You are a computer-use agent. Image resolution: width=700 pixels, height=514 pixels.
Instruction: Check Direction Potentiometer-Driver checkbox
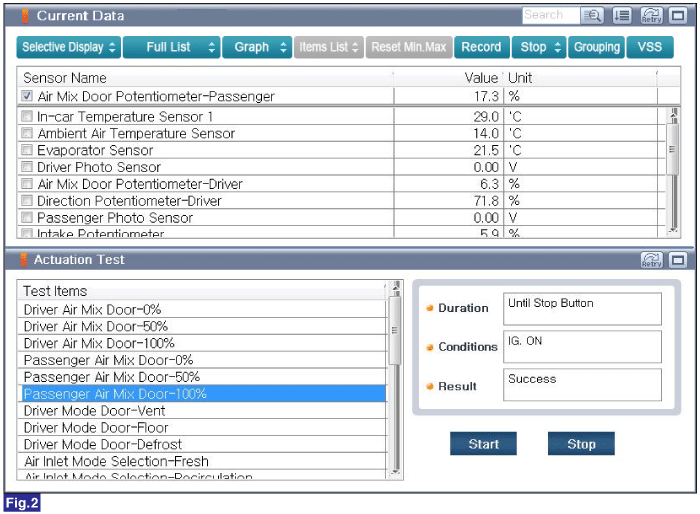27,200
